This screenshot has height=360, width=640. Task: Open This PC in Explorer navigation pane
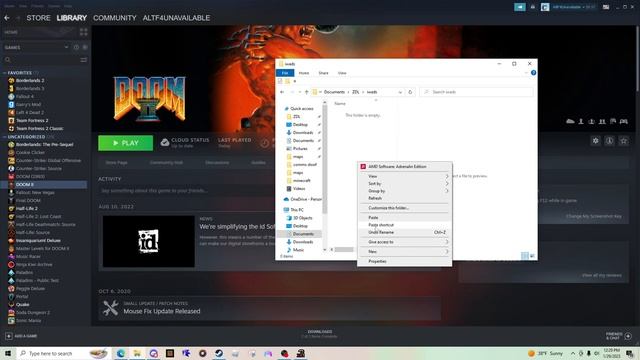[x=297, y=210]
